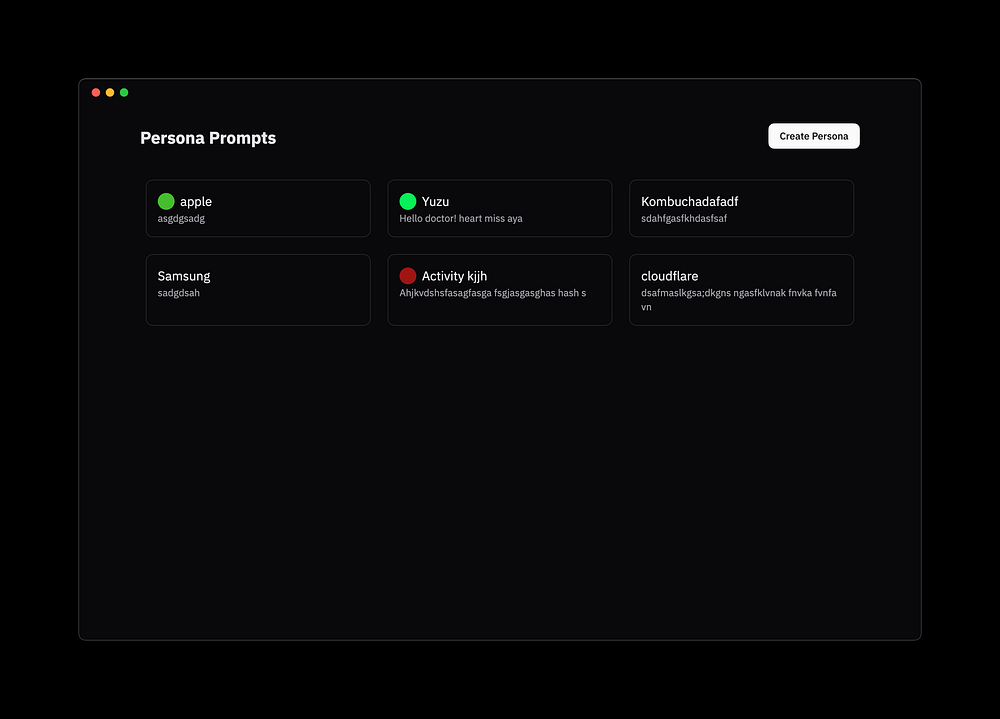Select the cloudflare persona name
1000x719 pixels.
(x=669, y=276)
